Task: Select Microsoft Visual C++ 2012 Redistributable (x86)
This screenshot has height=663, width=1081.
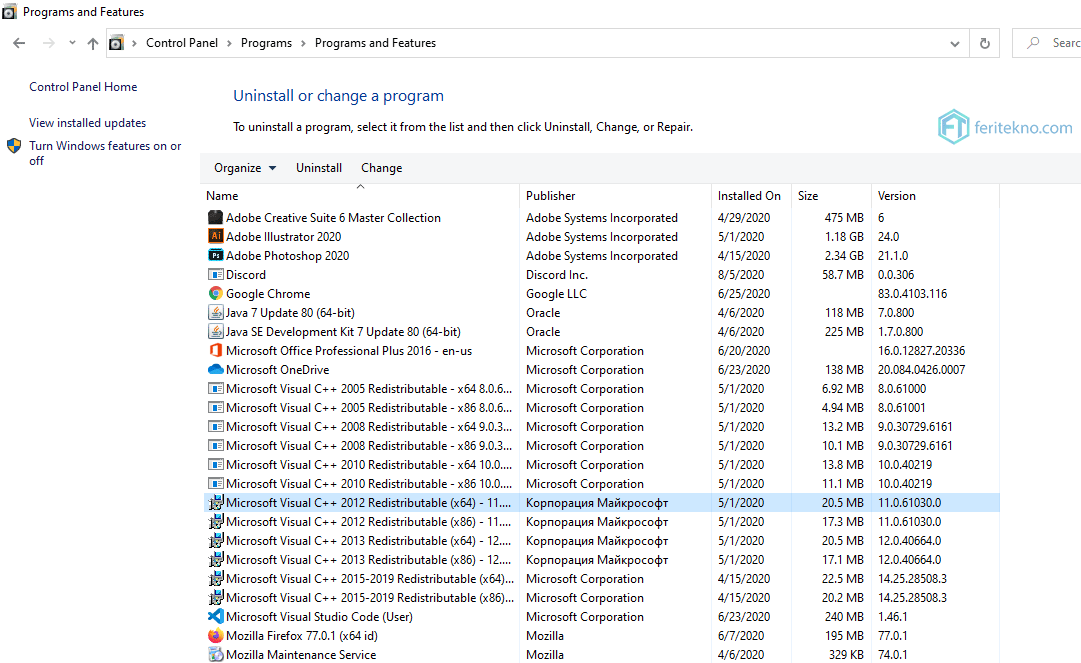Action: 368,522
